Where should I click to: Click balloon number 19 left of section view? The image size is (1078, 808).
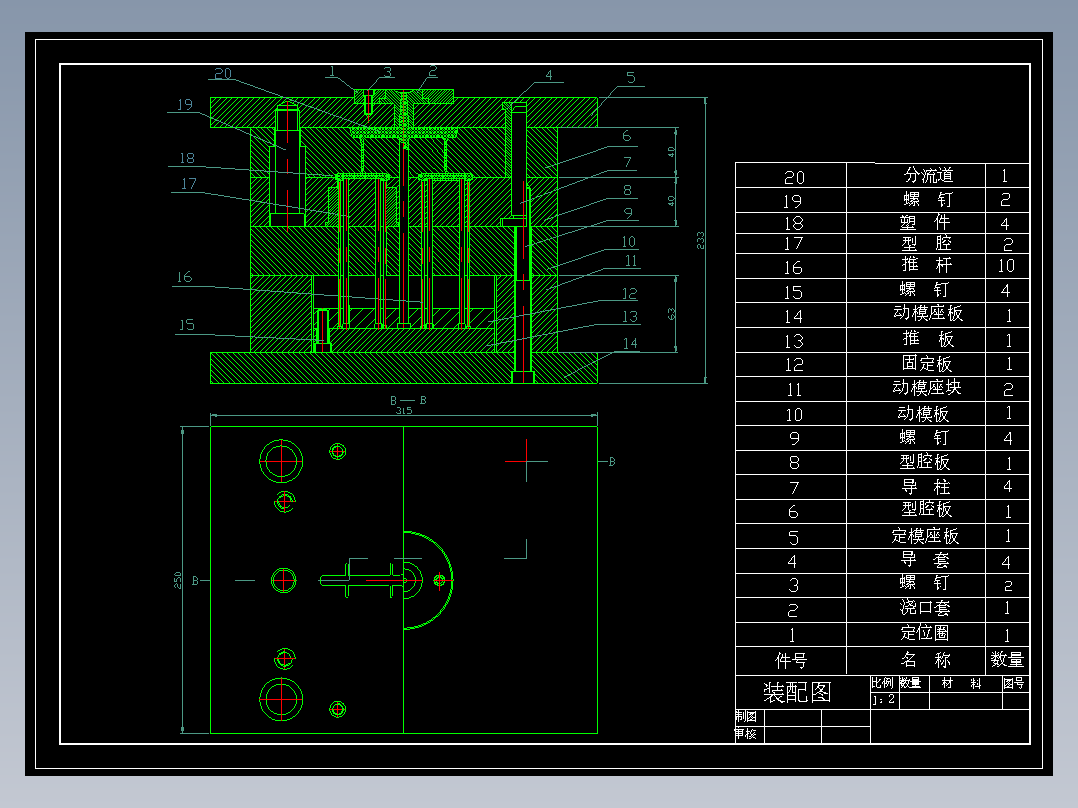(185, 105)
